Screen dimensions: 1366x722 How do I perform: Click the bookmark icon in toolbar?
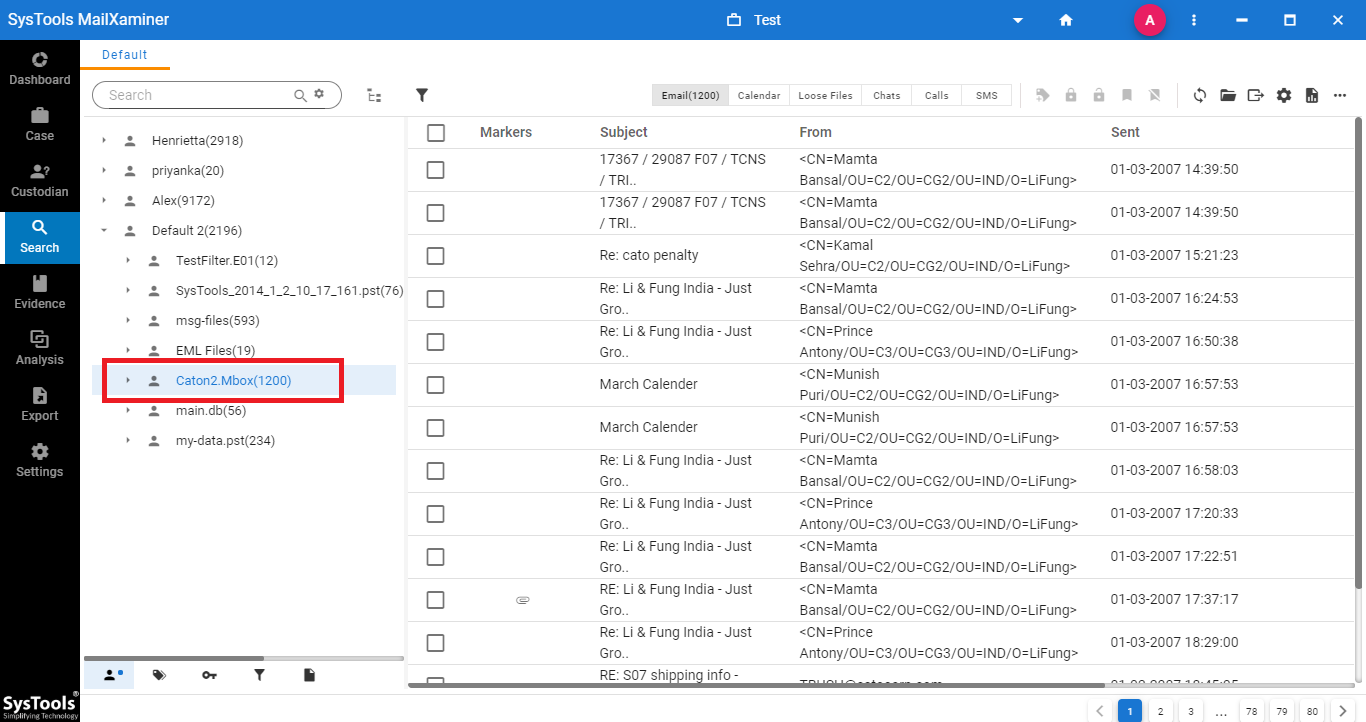click(1127, 95)
